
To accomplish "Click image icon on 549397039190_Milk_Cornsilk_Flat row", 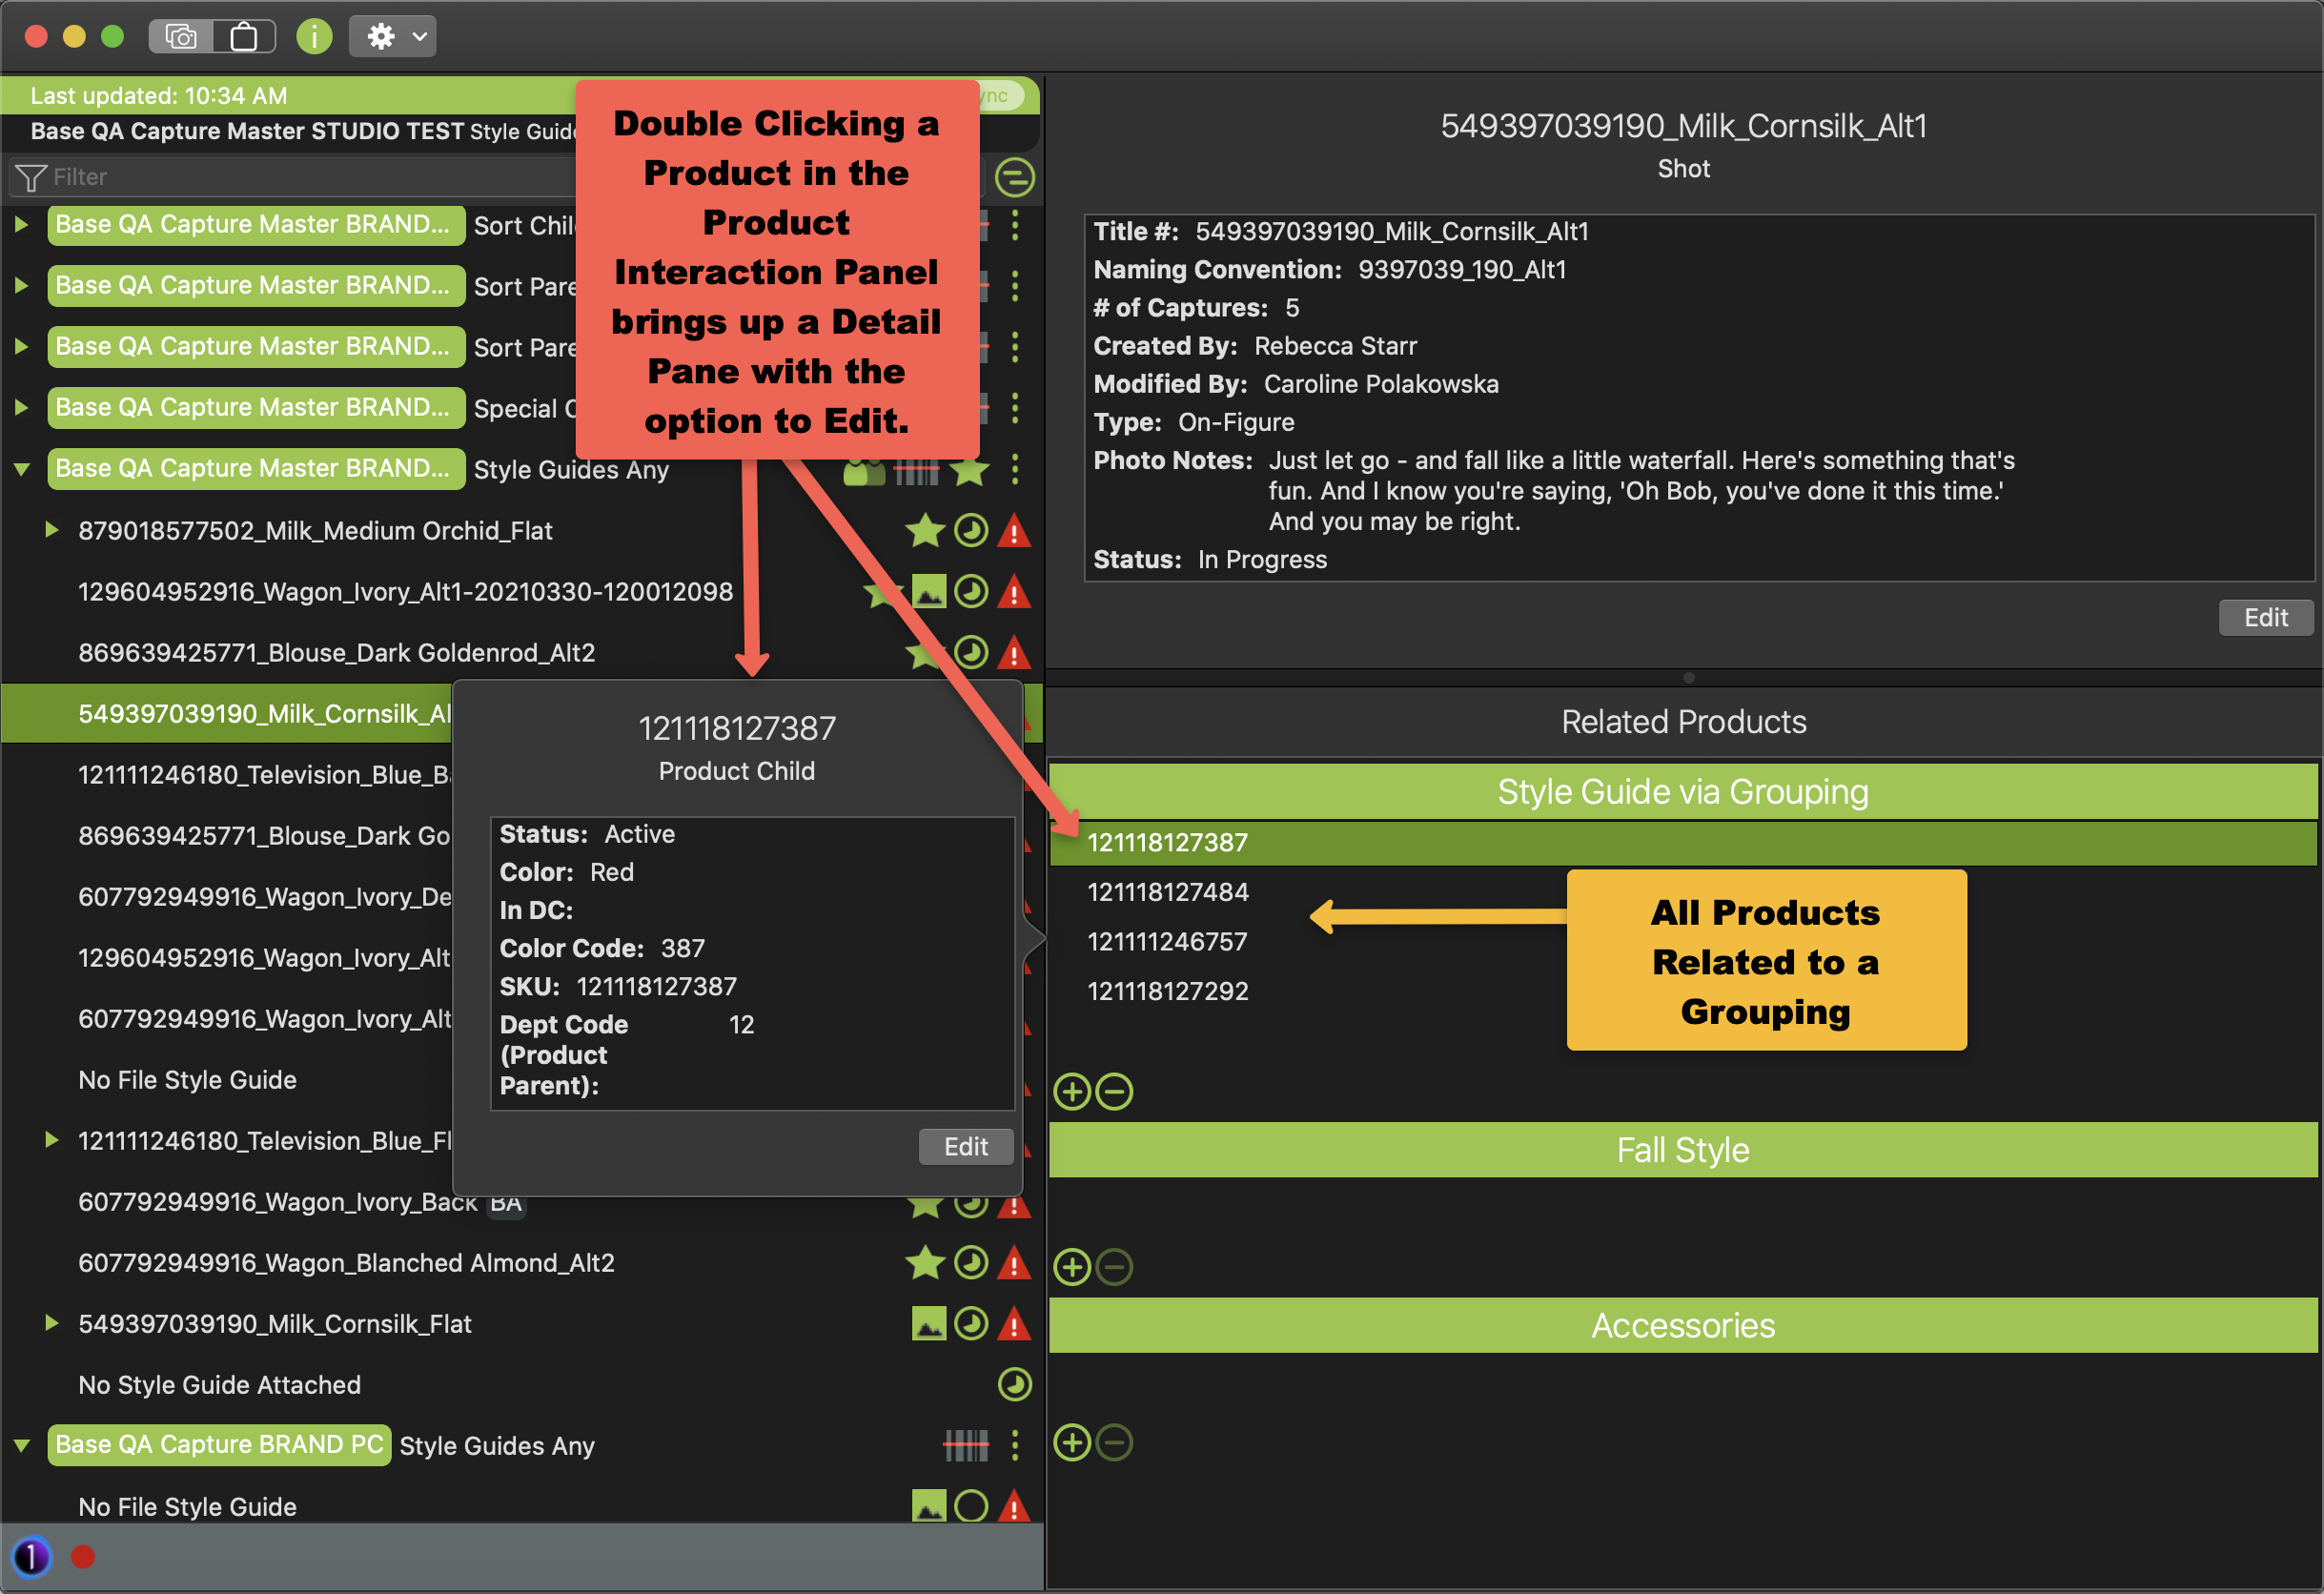I will click(928, 1324).
